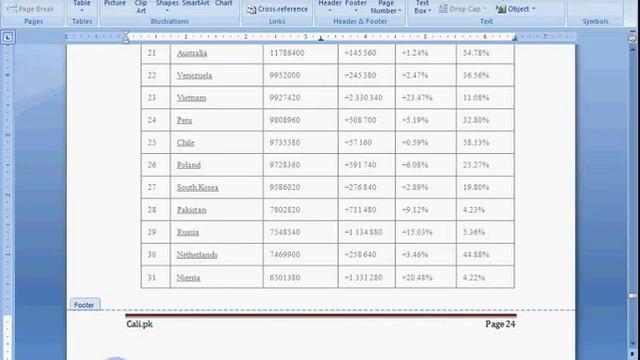Click the first line indent marker on ruler
The width and height of the screenshot is (640, 360).
(126, 34)
